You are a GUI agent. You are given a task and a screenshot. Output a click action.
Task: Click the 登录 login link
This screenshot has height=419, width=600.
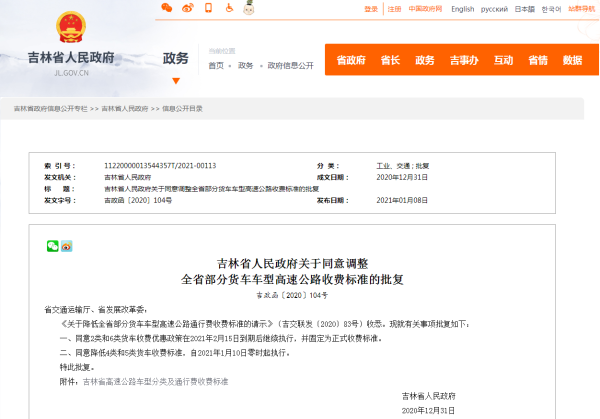pyautogui.click(x=371, y=9)
